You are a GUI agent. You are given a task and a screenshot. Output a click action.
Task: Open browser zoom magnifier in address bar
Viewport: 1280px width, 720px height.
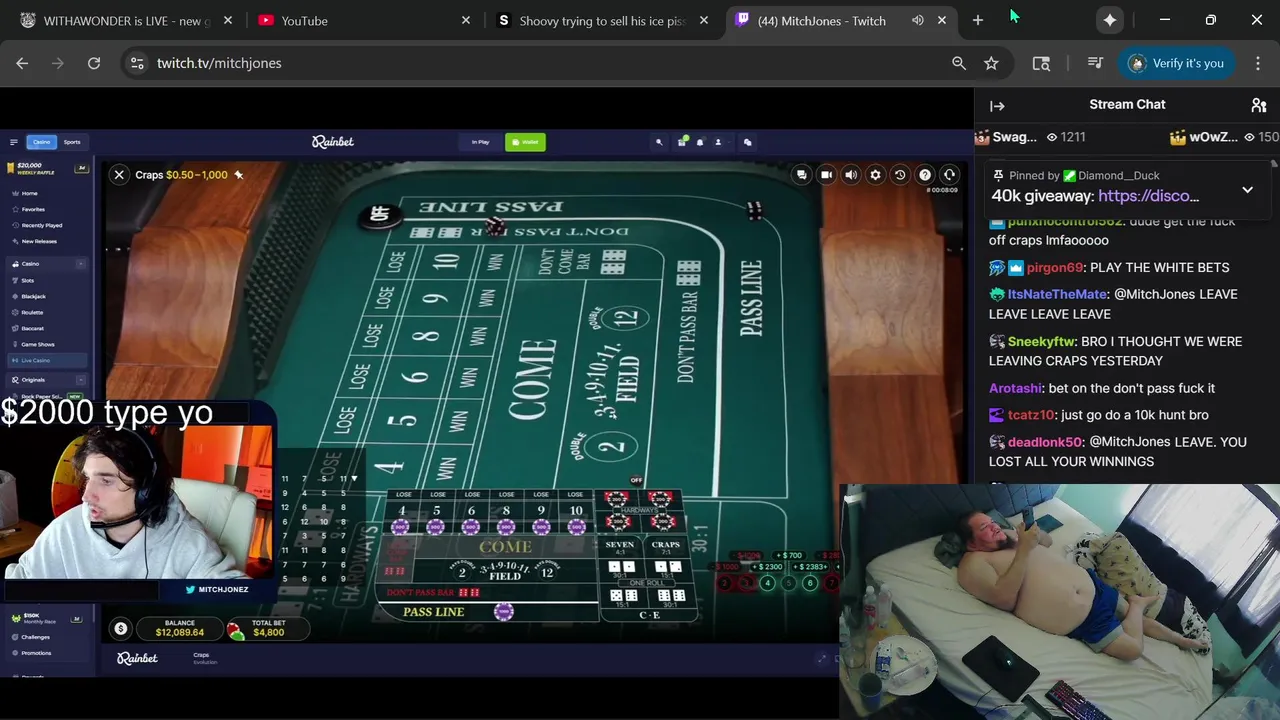(959, 63)
